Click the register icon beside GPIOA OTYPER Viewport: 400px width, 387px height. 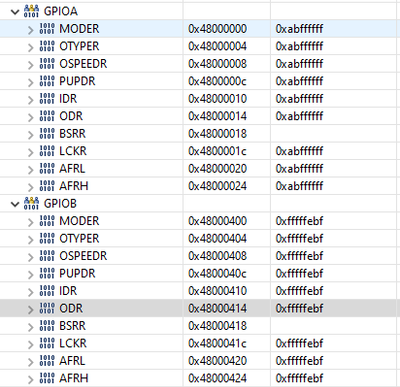pyautogui.click(x=47, y=46)
